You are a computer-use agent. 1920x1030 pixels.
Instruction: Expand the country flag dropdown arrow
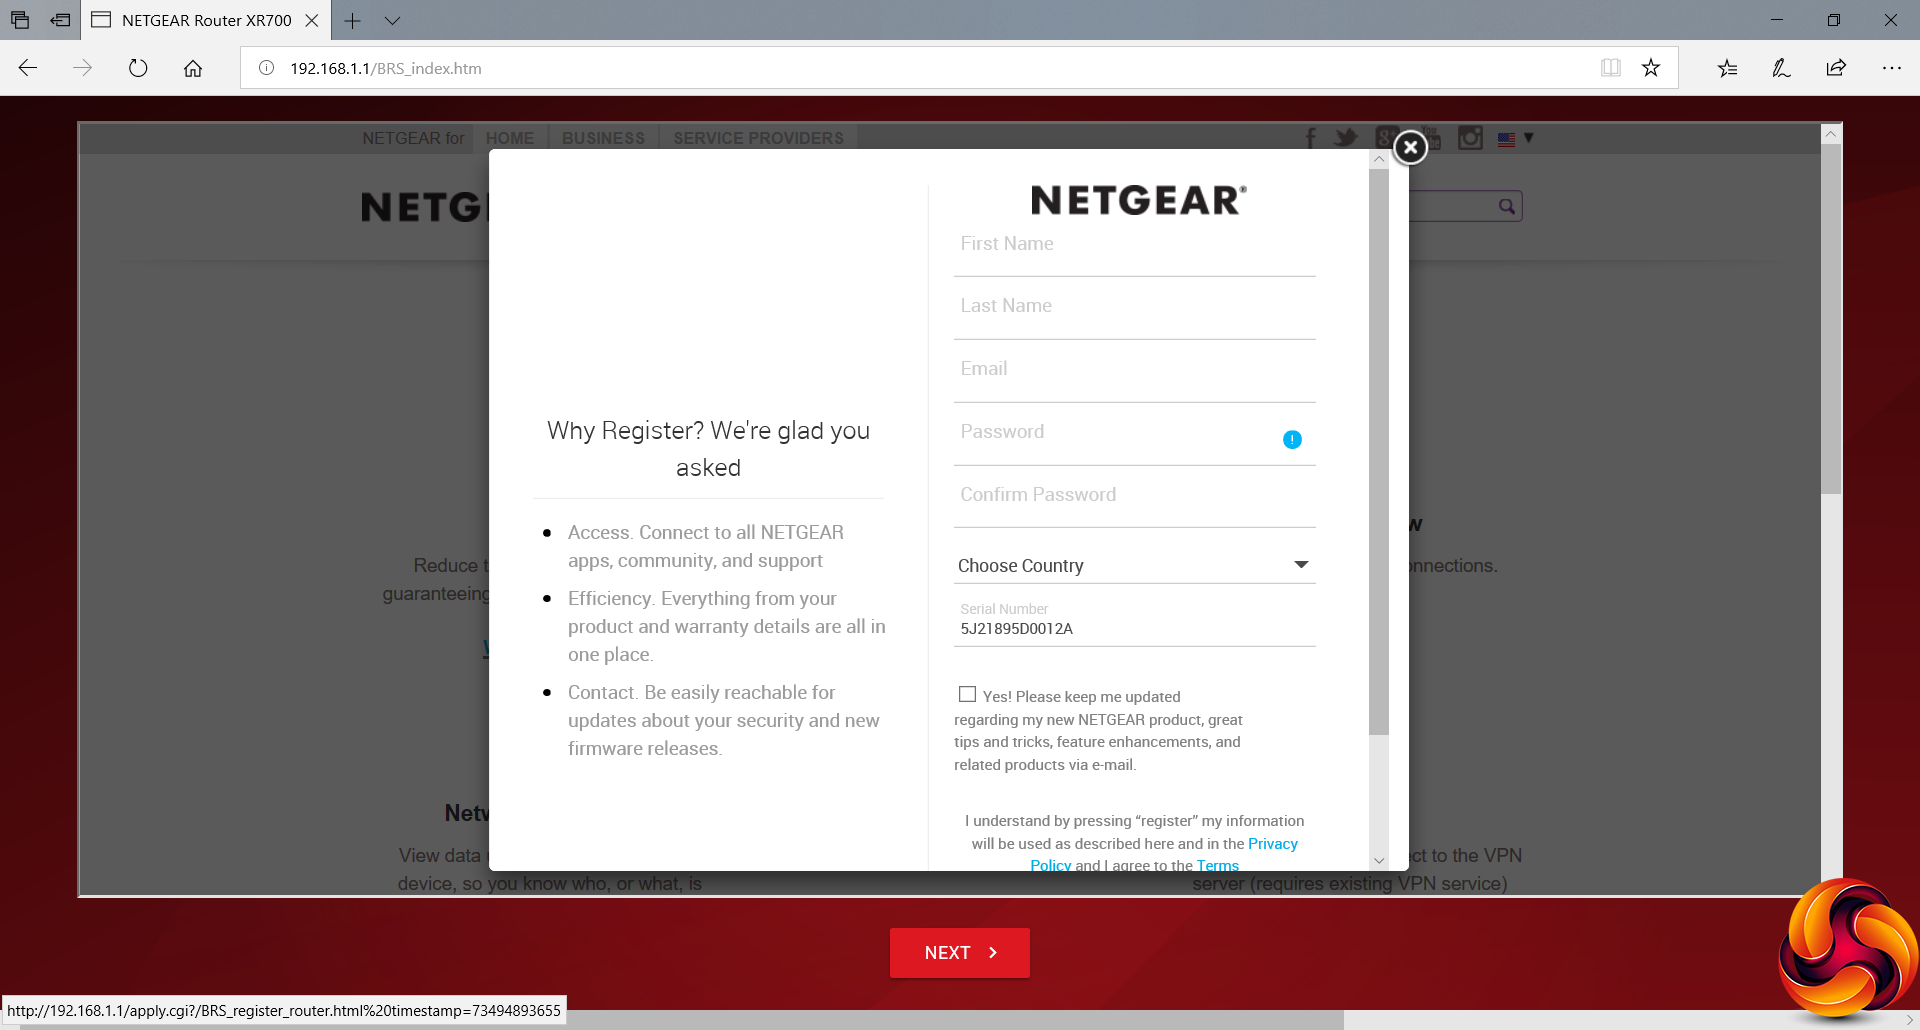click(1528, 138)
